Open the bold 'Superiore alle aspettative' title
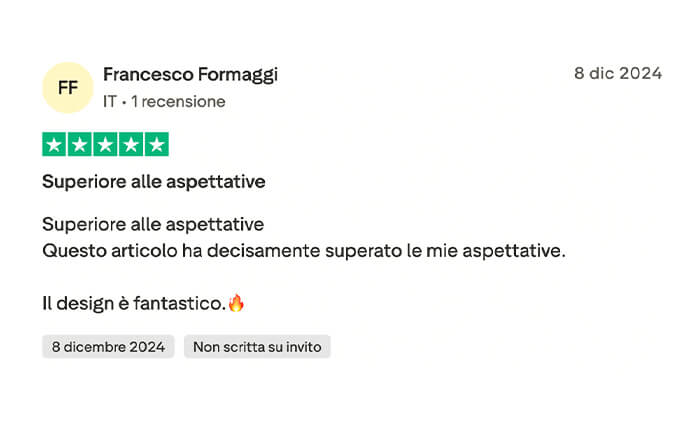The height and width of the screenshot is (424, 700). (153, 182)
